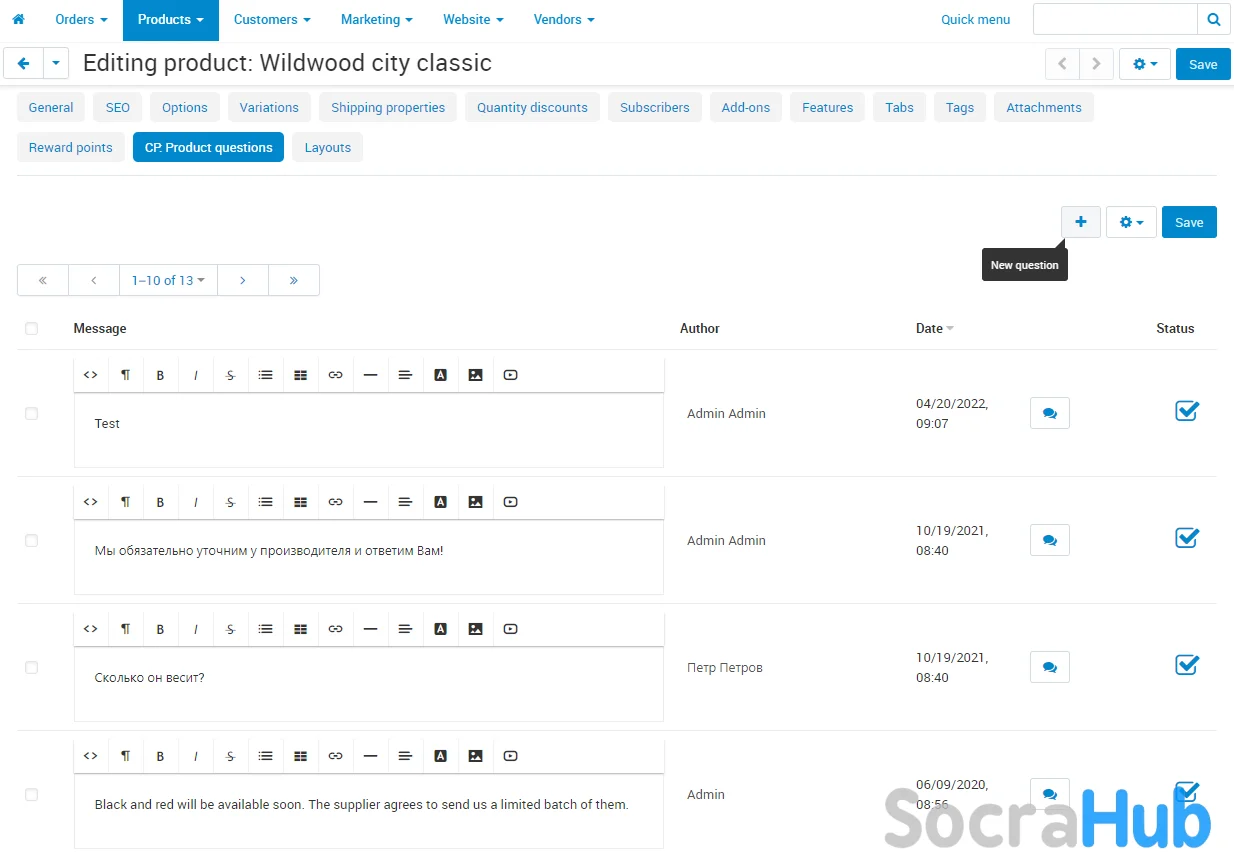The image size is (1234, 853).
Task: Insert image in the Сколько он весит? editor
Action: click(475, 630)
